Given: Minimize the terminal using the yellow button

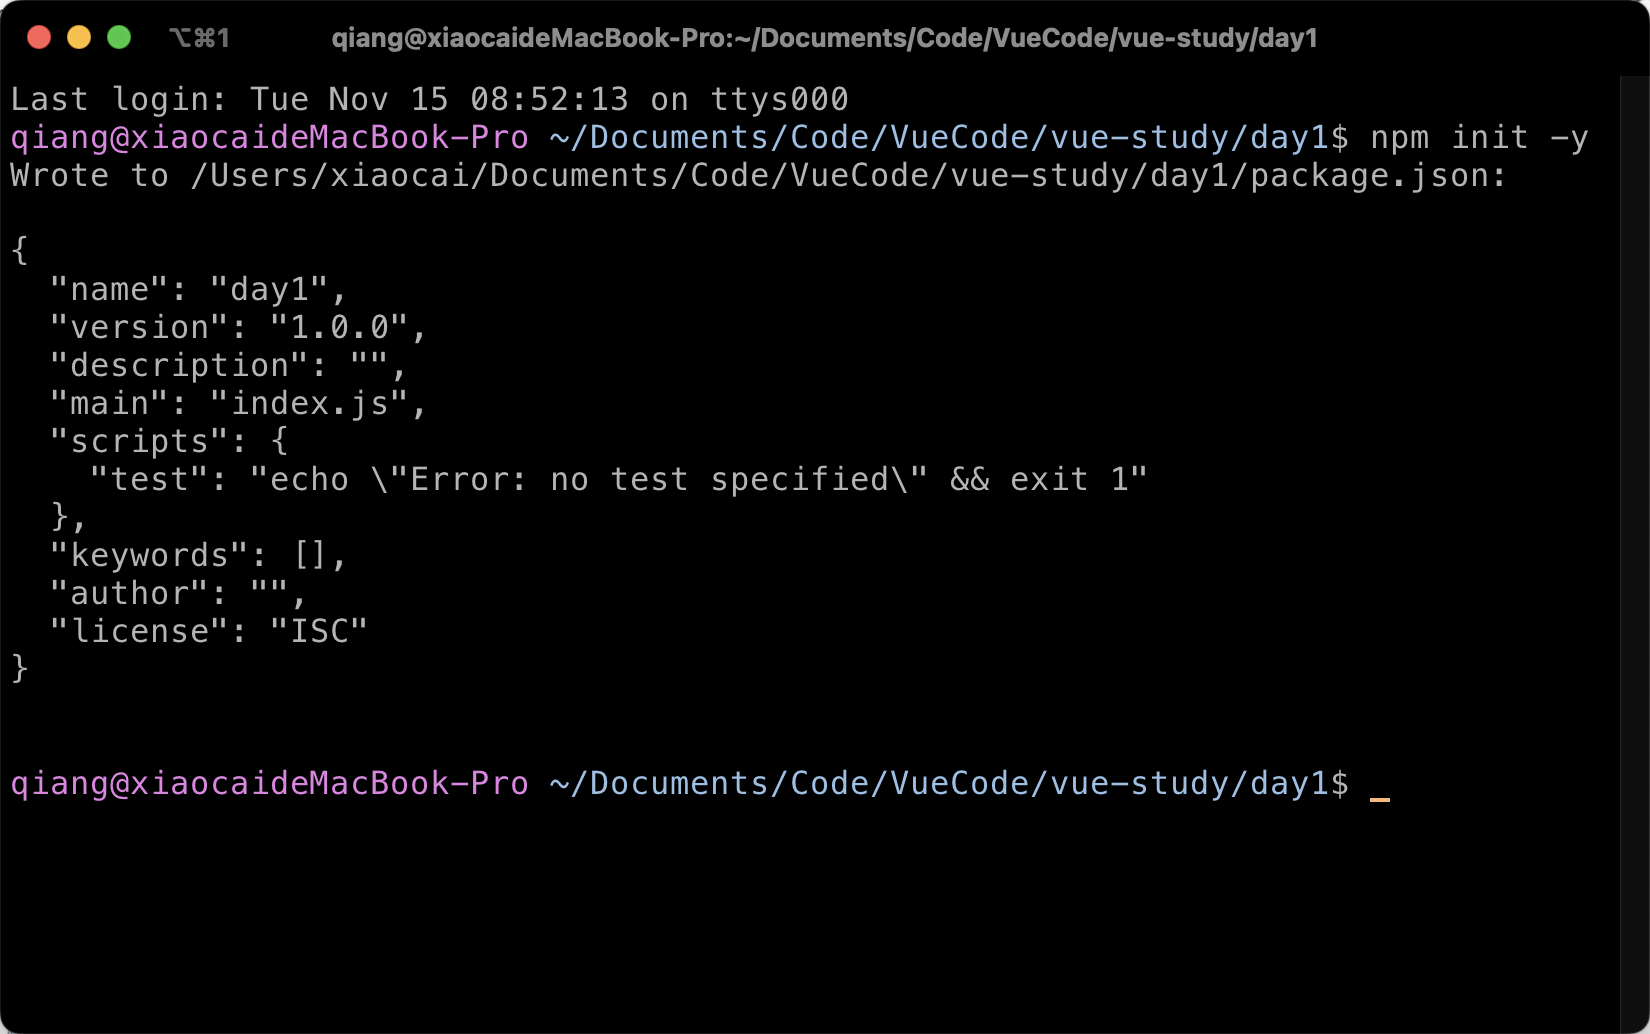Looking at the screenshot, I should (79, 38).
